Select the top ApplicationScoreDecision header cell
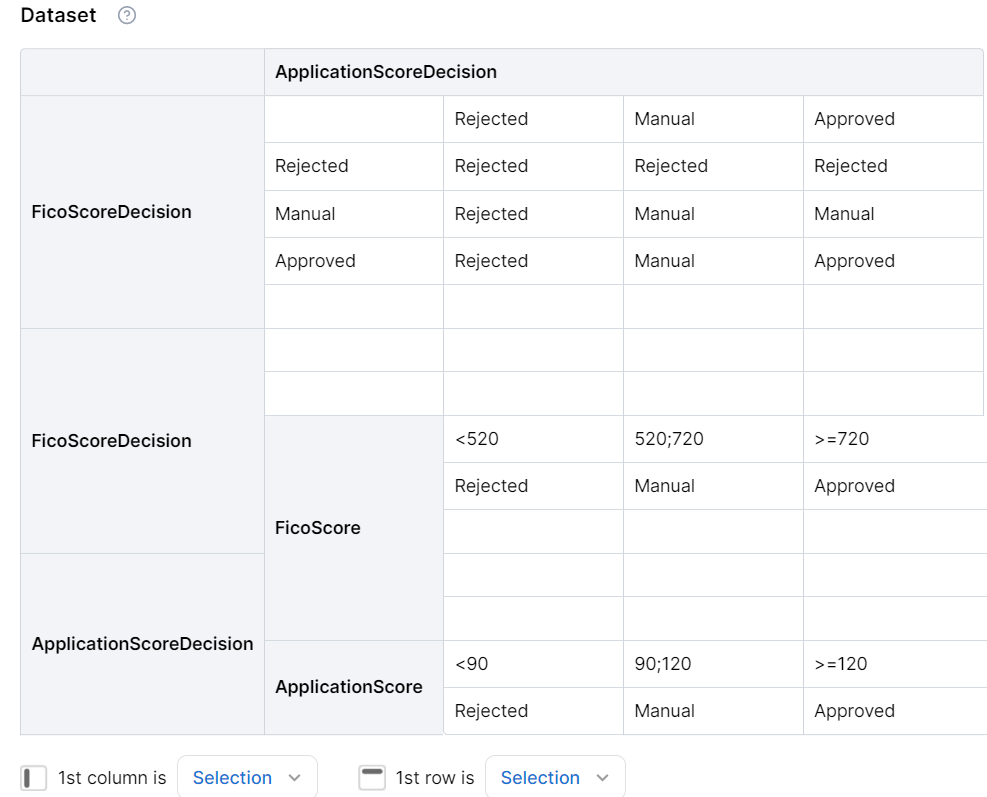Viewport: 987px width, 797px height. click(x=623, y=72)
